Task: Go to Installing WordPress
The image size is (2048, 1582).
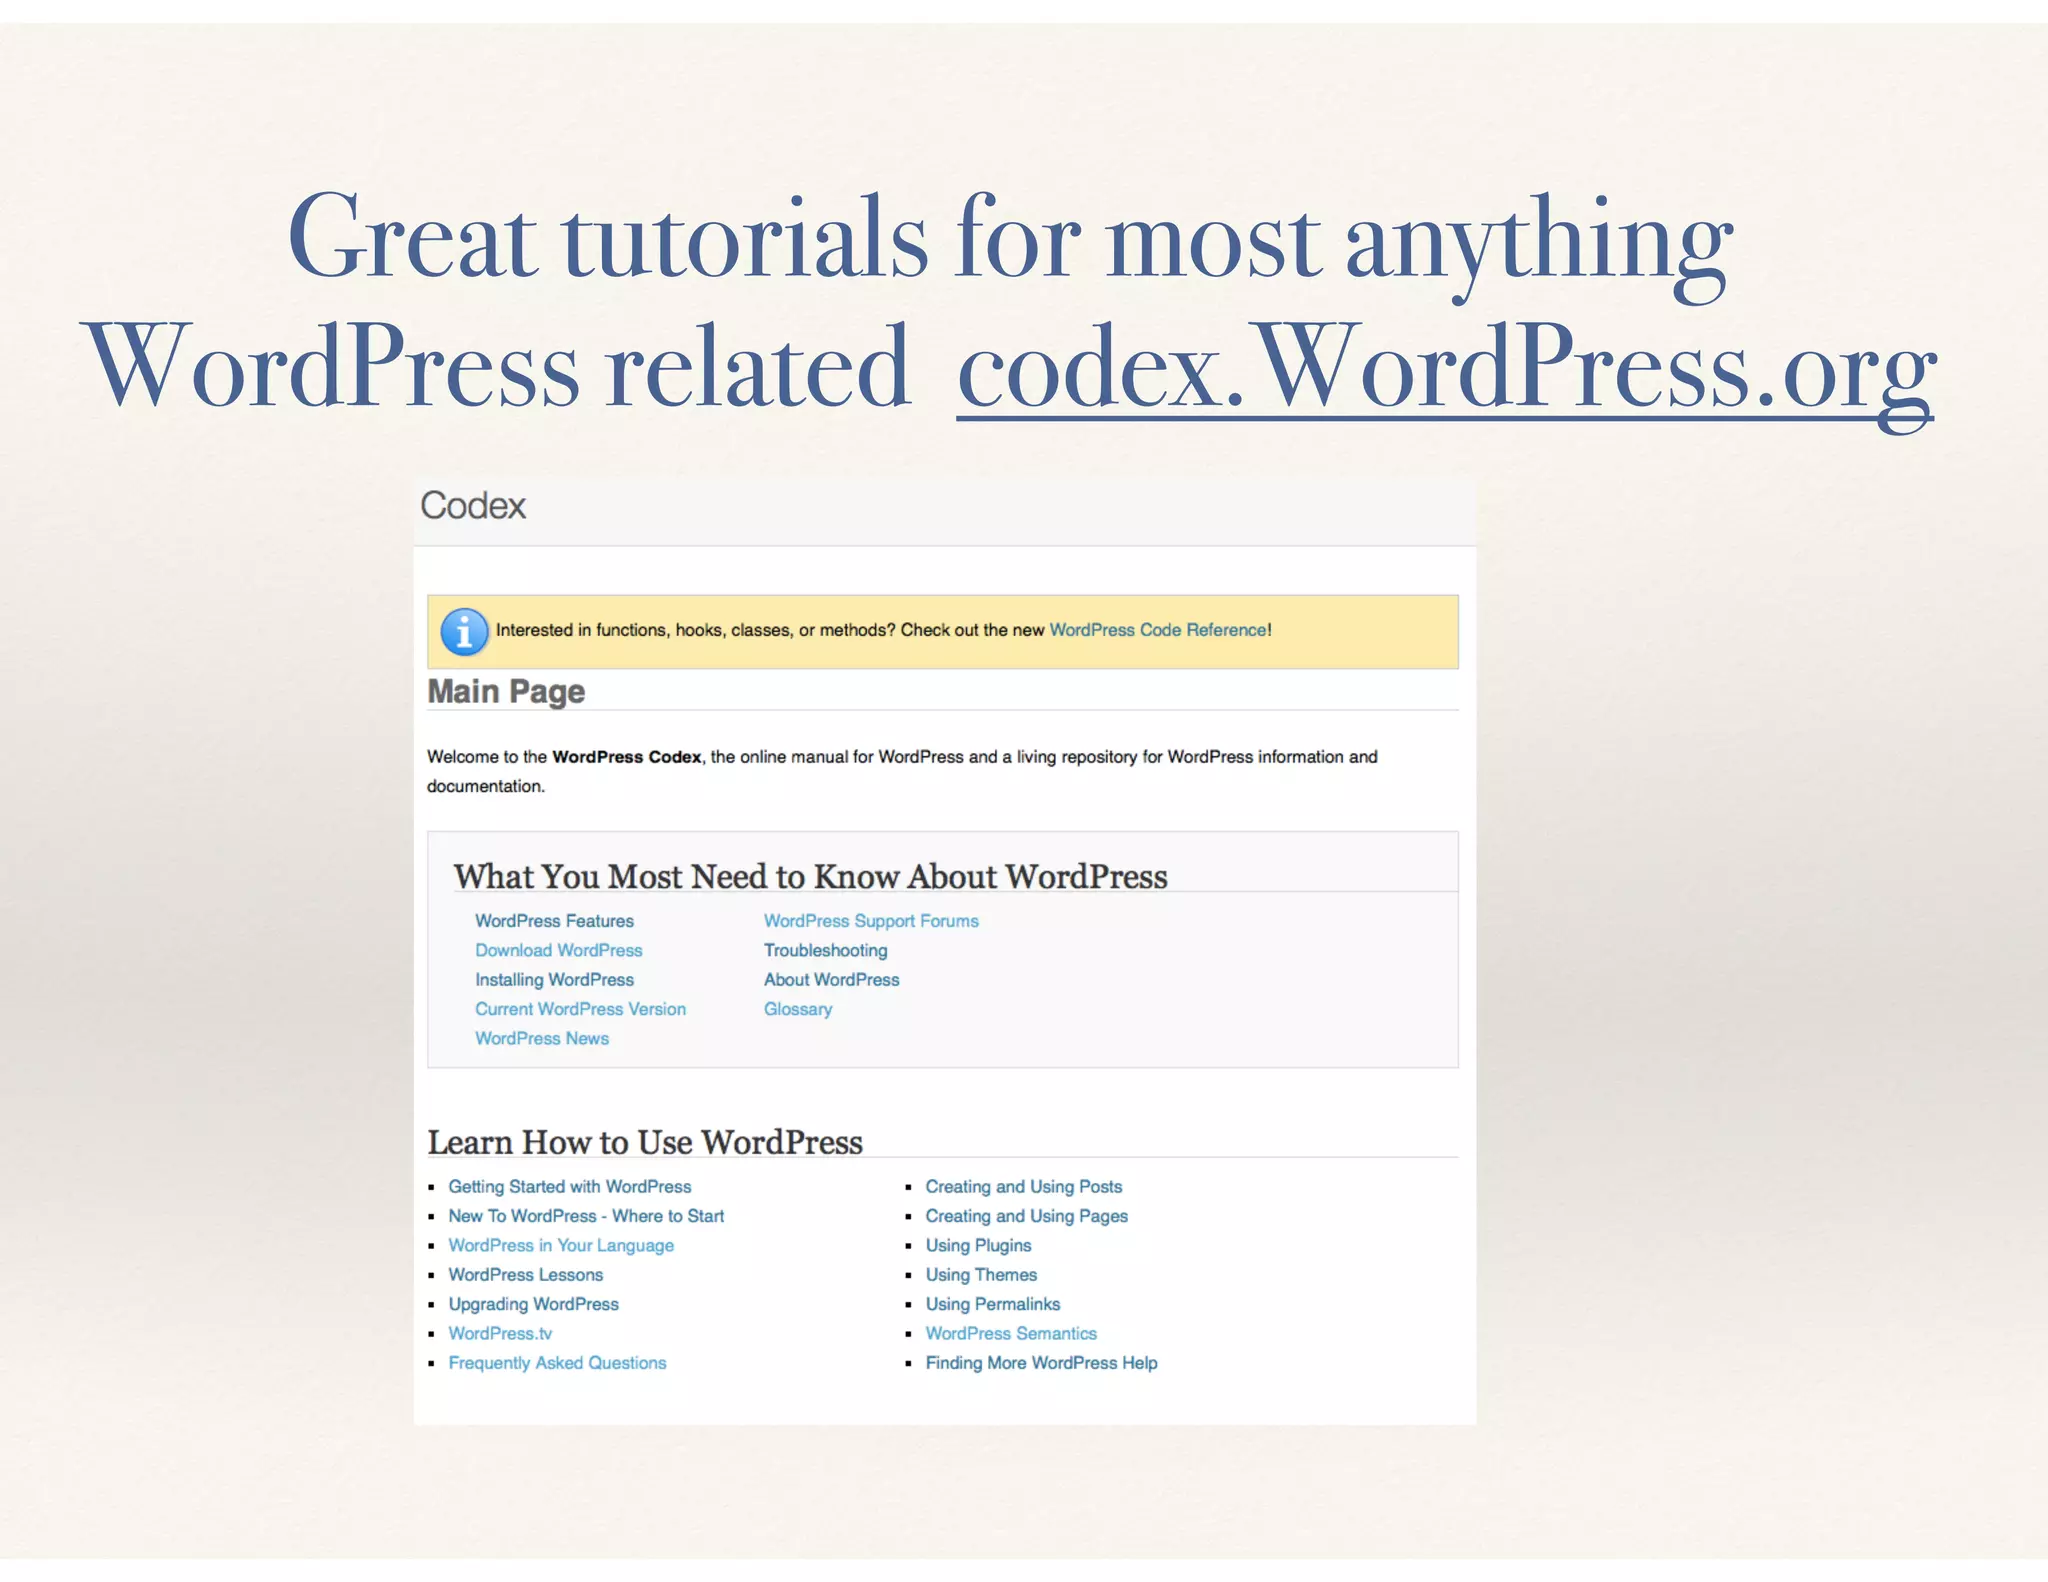Action: (x=554, y=980)
